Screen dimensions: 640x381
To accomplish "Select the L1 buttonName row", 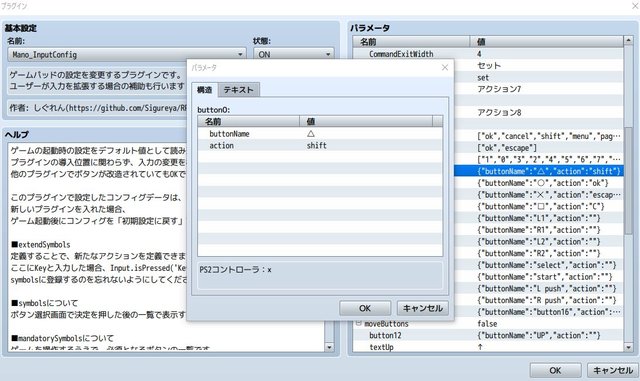I will [x=538, y=218].
